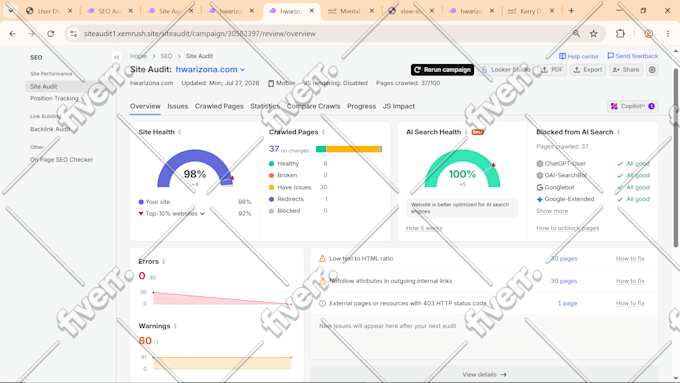Open the Crawled Pages tab
The width and height of the screenshot is (680, 383).
click(x=219, y=106)
